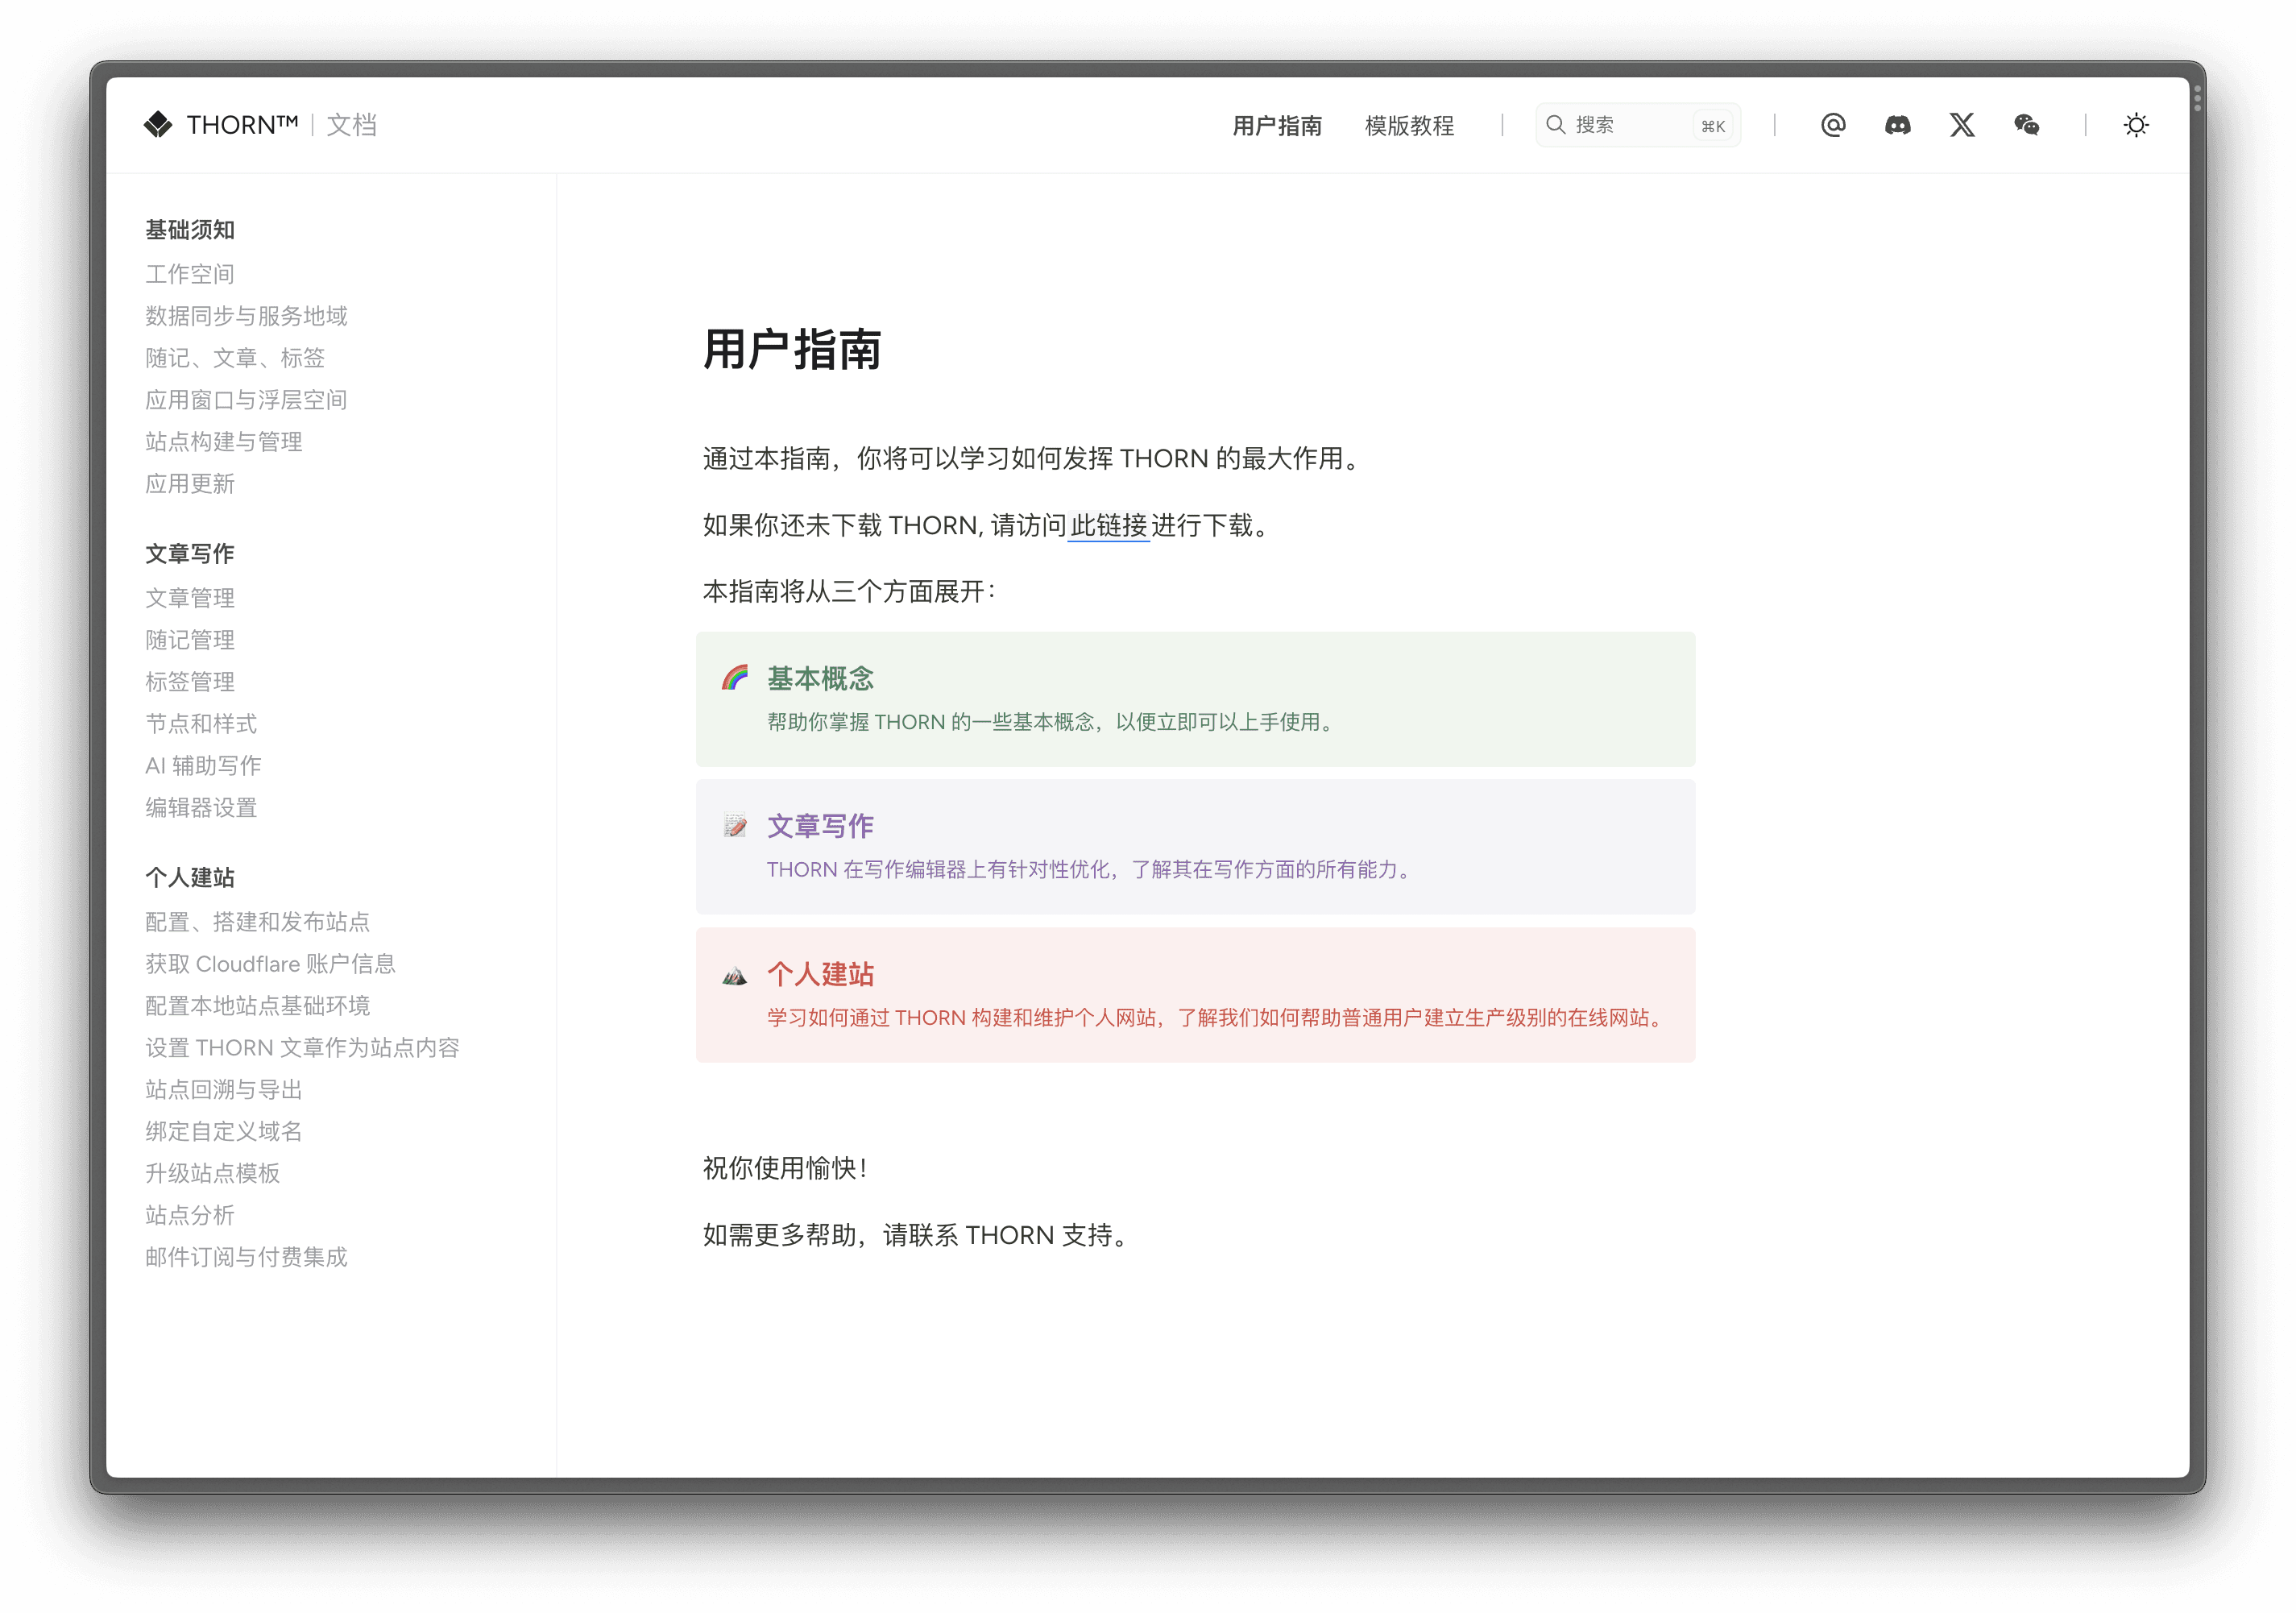Click 基本概念 card description text
Screen dimensions: 2296x1613
pos(1052,722)
